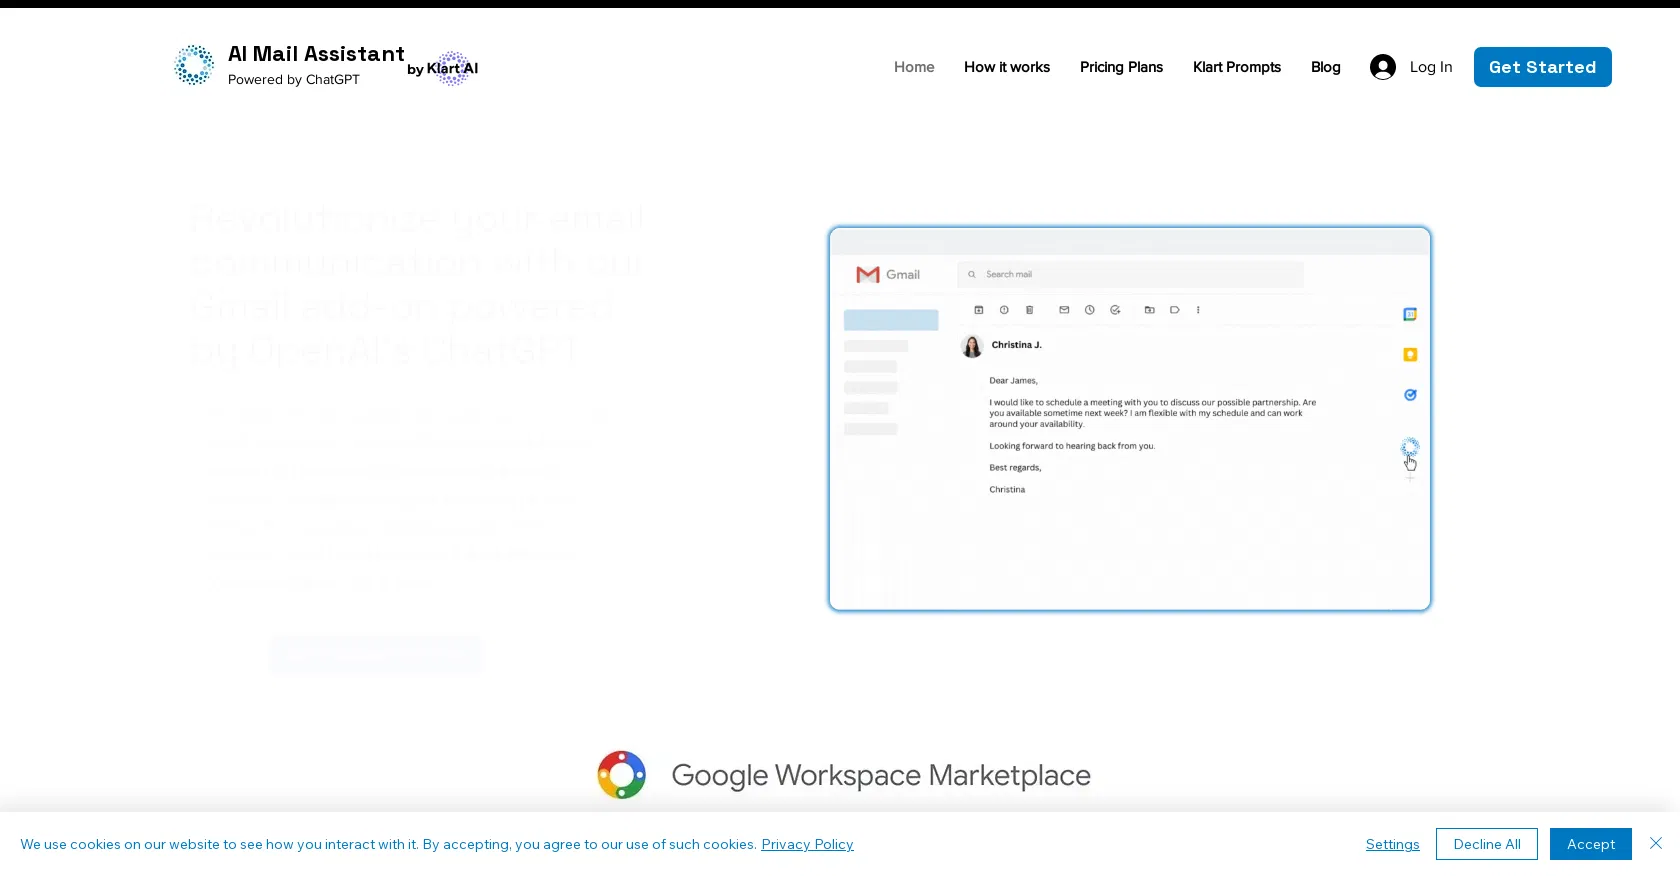This screenshot has height=876, width=1680.
Task: Click the Google Workspace Marketplace icon
Action: [x=622, y=775]
